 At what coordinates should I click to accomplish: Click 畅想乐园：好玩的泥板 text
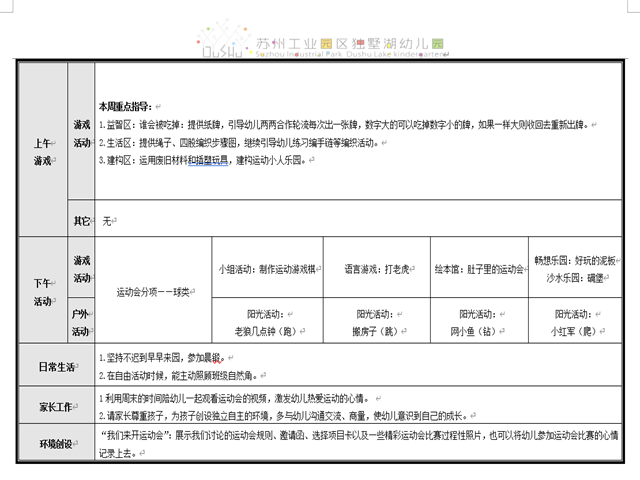click(575, 260)
